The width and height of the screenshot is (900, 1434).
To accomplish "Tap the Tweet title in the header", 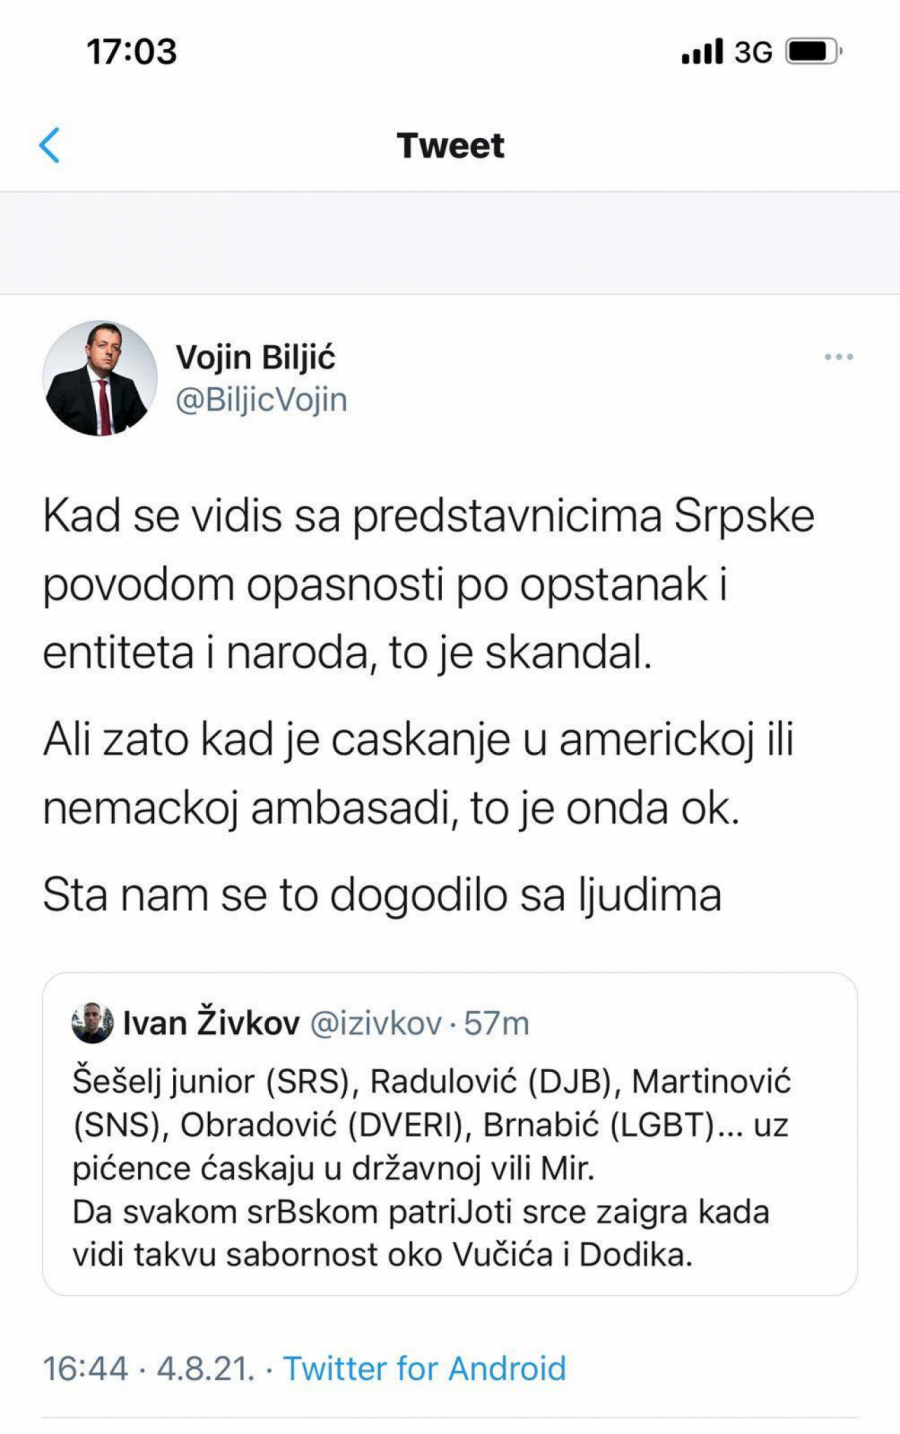I will 450,145.
